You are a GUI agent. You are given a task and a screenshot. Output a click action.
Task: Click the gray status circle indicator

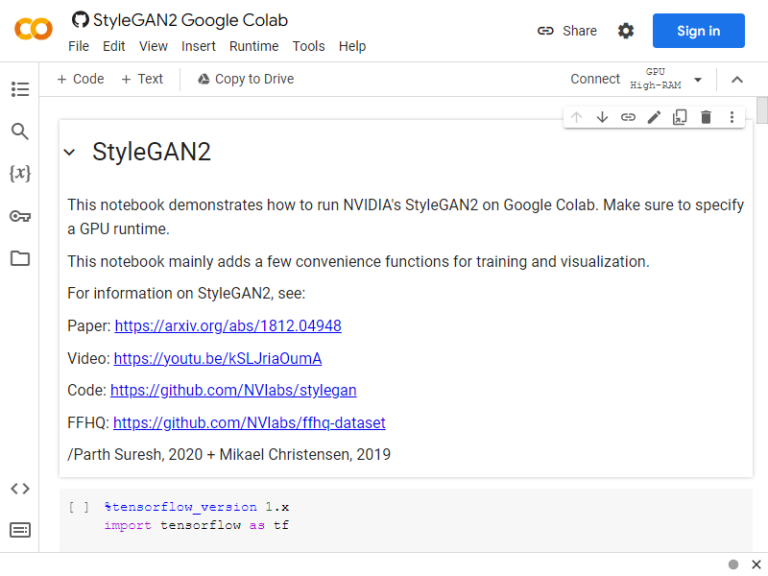tap(733, 564)
